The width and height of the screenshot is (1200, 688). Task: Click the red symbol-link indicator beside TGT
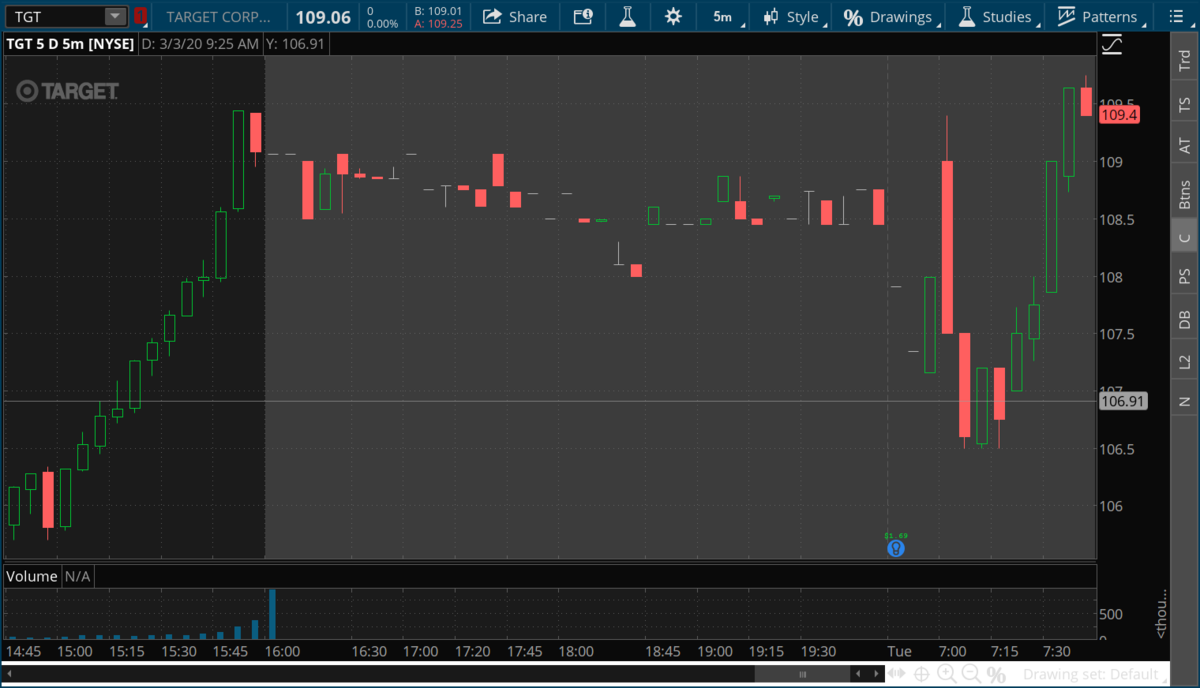(140, 16)
